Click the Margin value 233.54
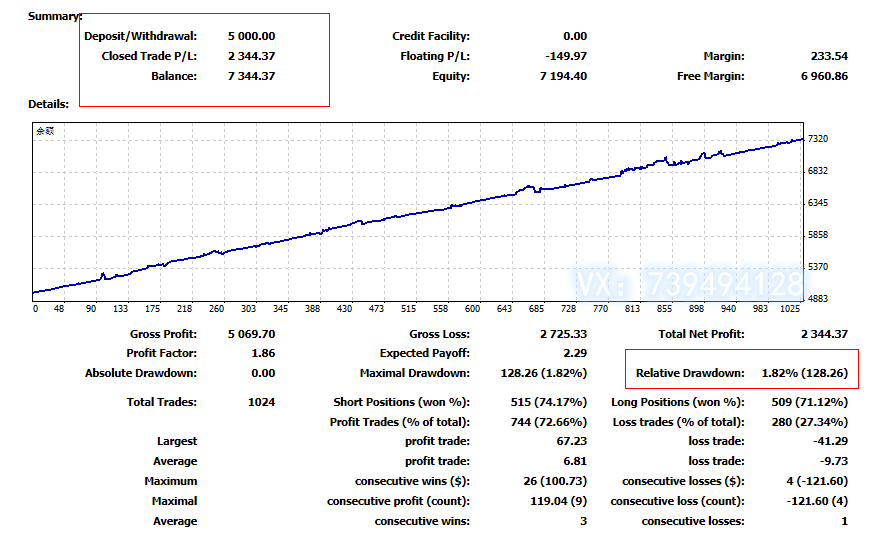886x533 pixels. coord(829,56)
